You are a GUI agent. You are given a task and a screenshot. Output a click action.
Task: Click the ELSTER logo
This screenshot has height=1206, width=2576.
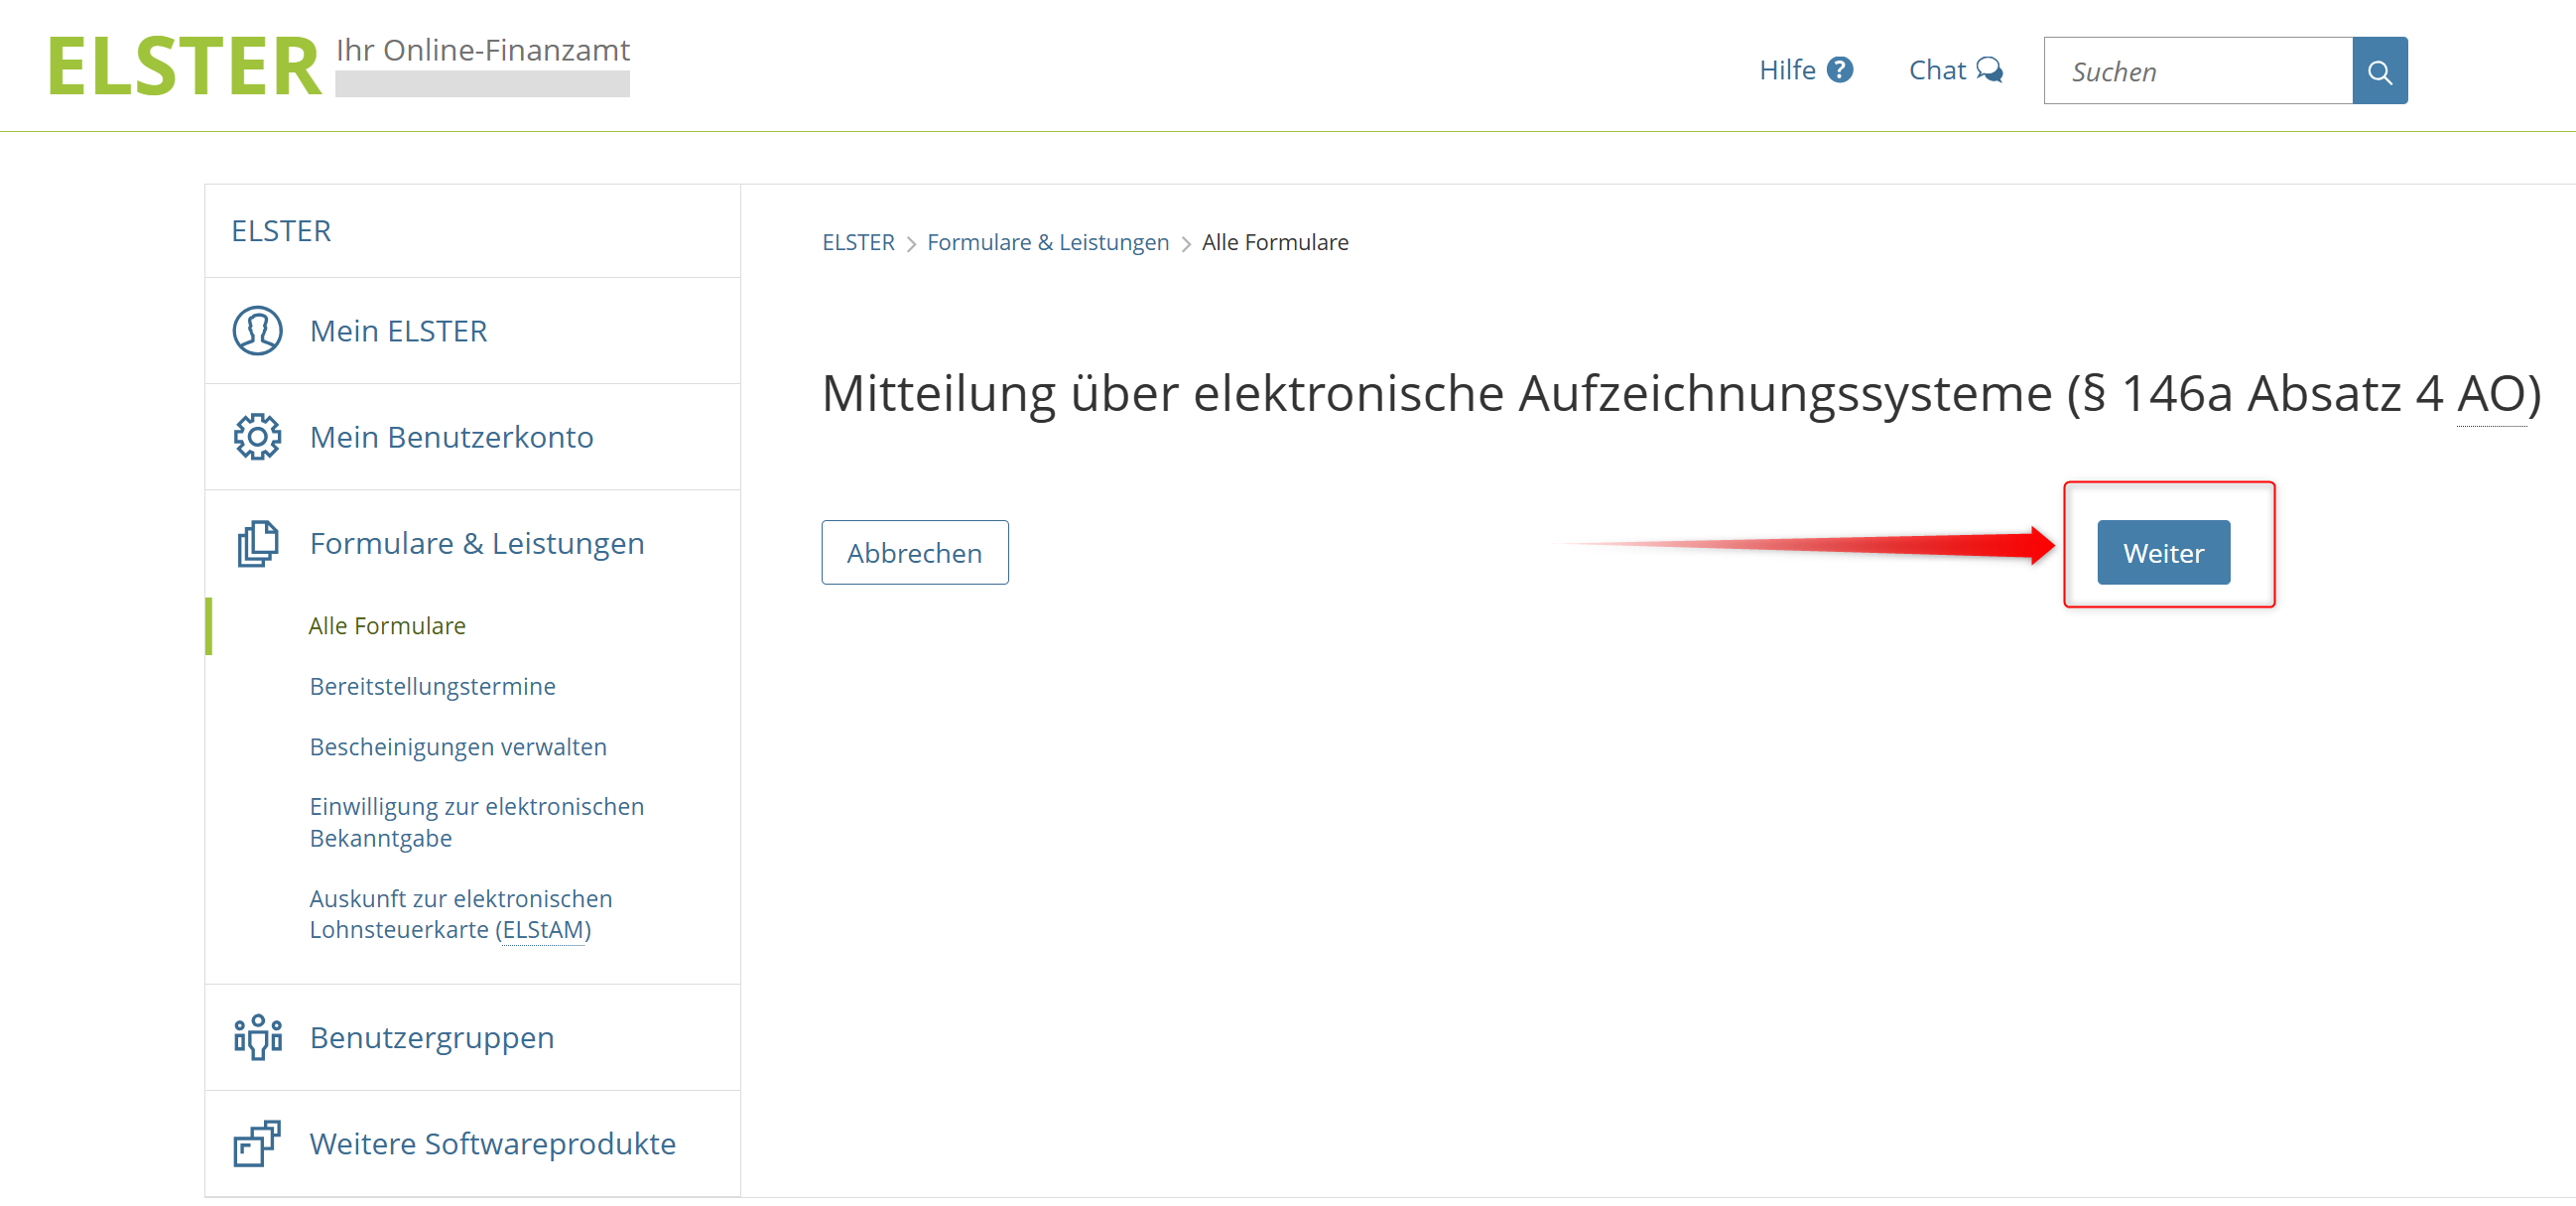185,67
